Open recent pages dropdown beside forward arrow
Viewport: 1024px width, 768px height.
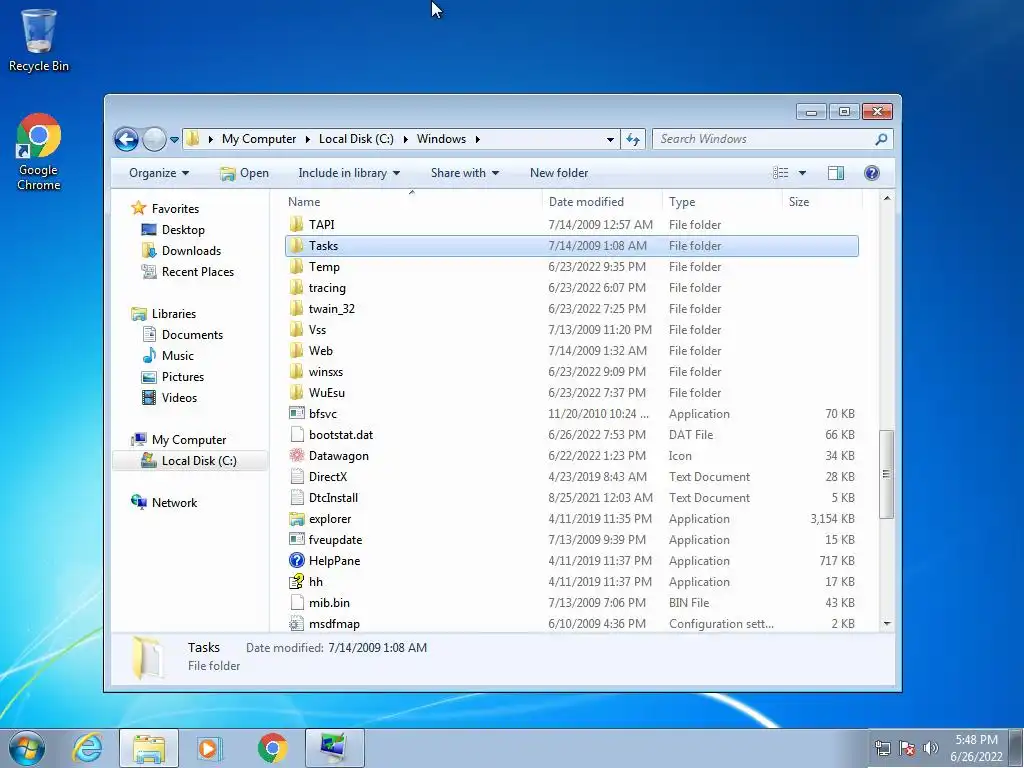(x=174, y=139)
